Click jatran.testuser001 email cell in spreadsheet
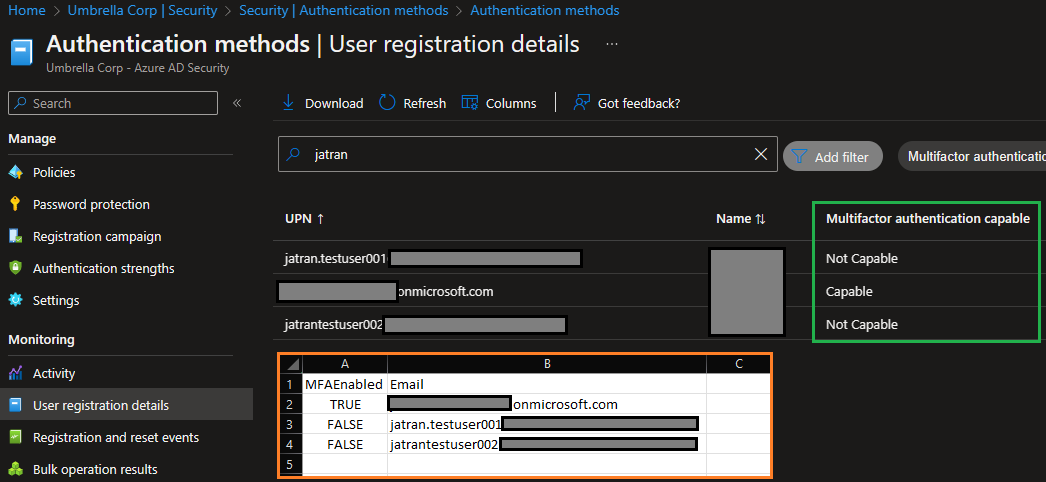The image size is (1046, 482). coord(546,425)
